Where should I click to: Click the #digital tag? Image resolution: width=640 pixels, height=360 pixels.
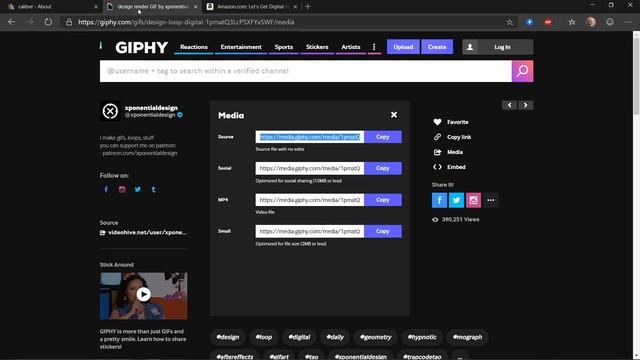299,337
